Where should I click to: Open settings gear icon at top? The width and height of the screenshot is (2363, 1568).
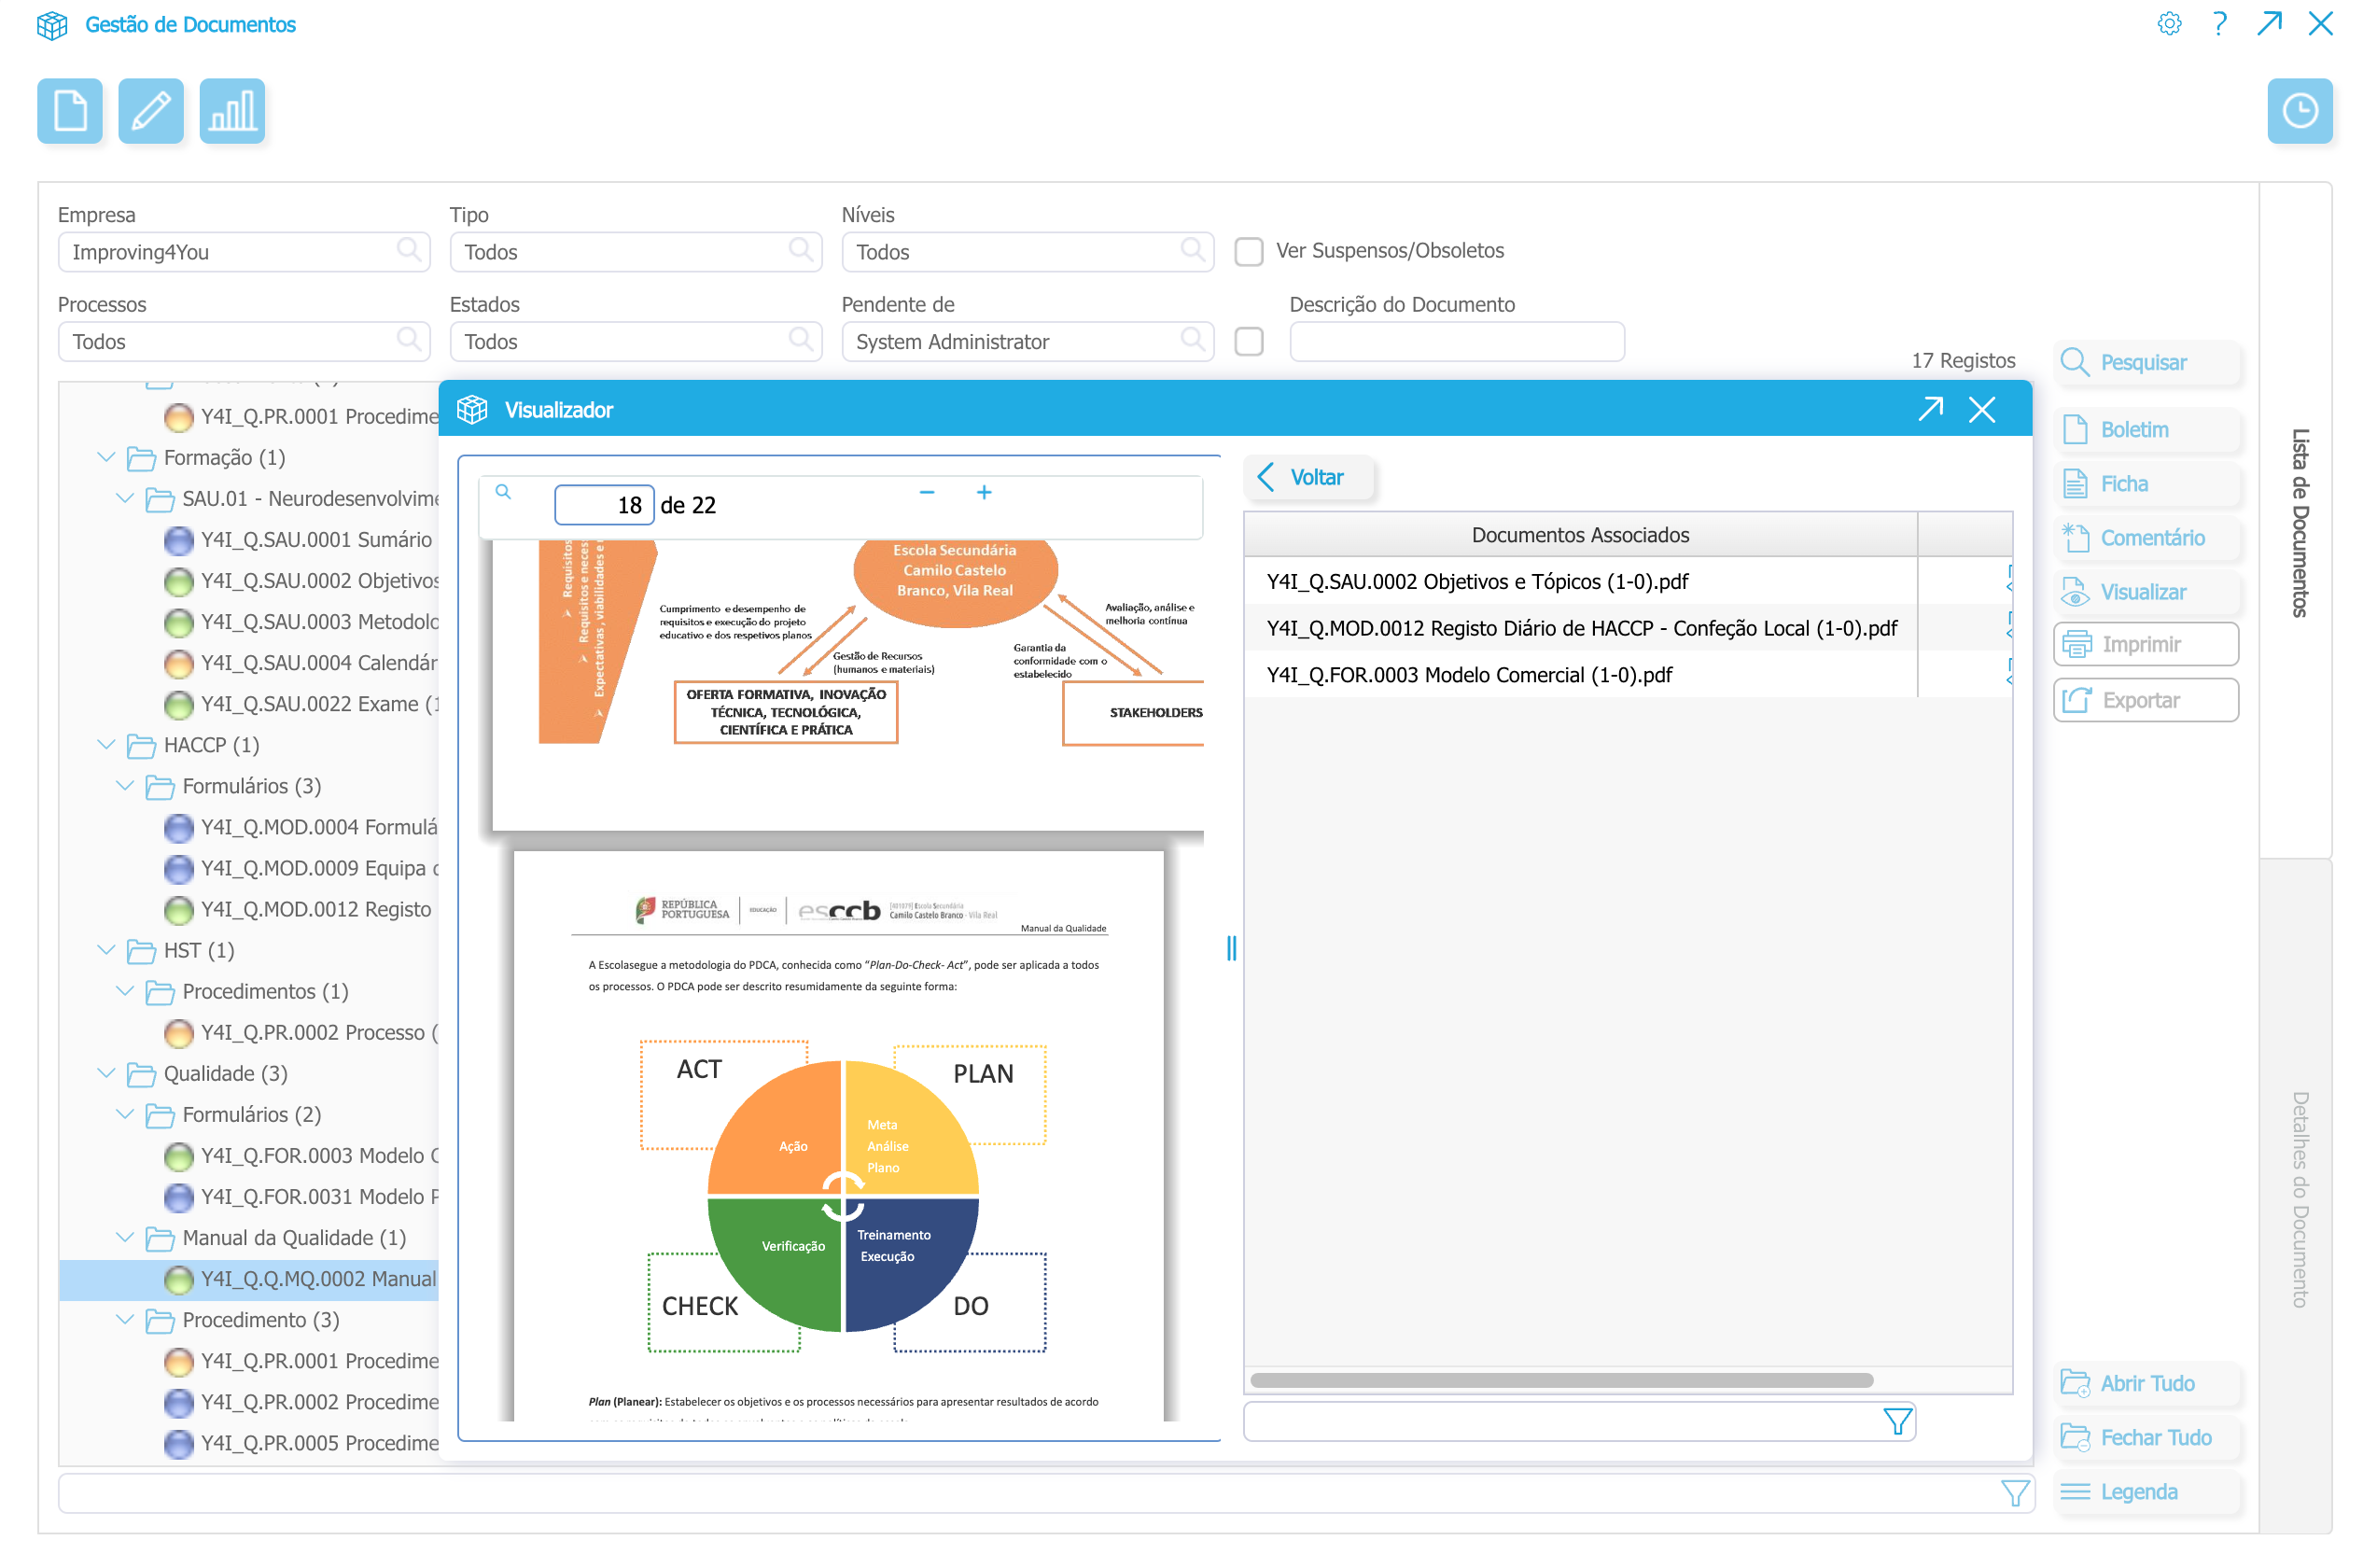coord(2168,23)
